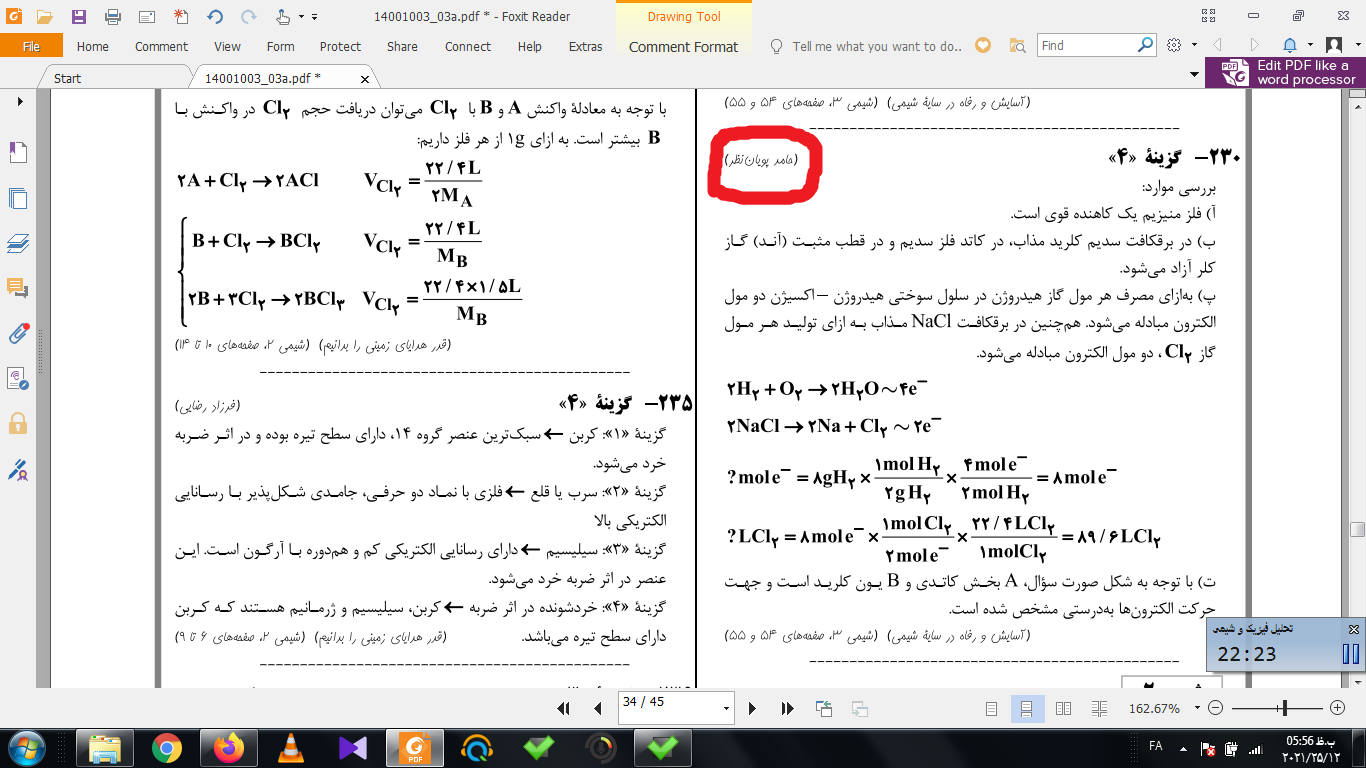Screen dimensions: 1366x768
Task: Open the Bookmarks panel in the left sidebar
Action: pyautogui.click(x=17, y=152)
